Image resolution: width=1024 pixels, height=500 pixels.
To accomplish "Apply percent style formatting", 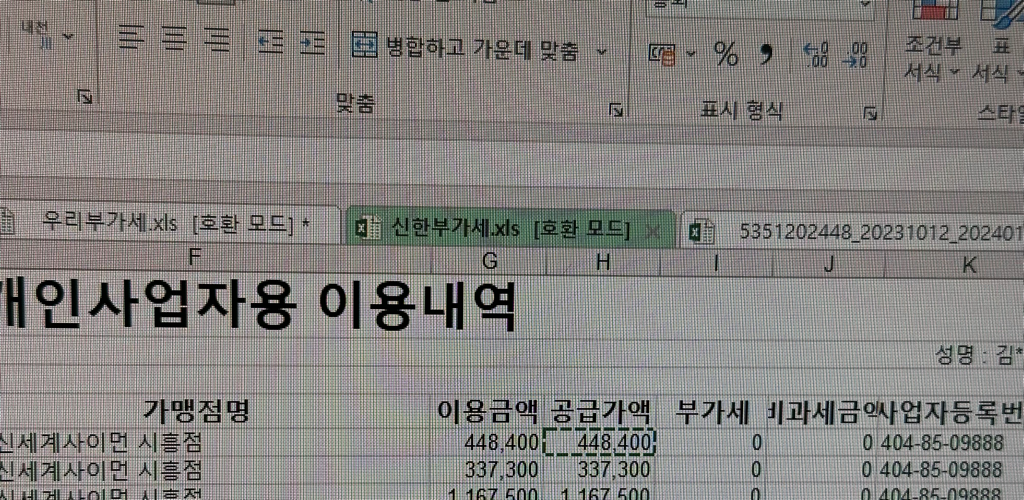I will coord(726,54).
